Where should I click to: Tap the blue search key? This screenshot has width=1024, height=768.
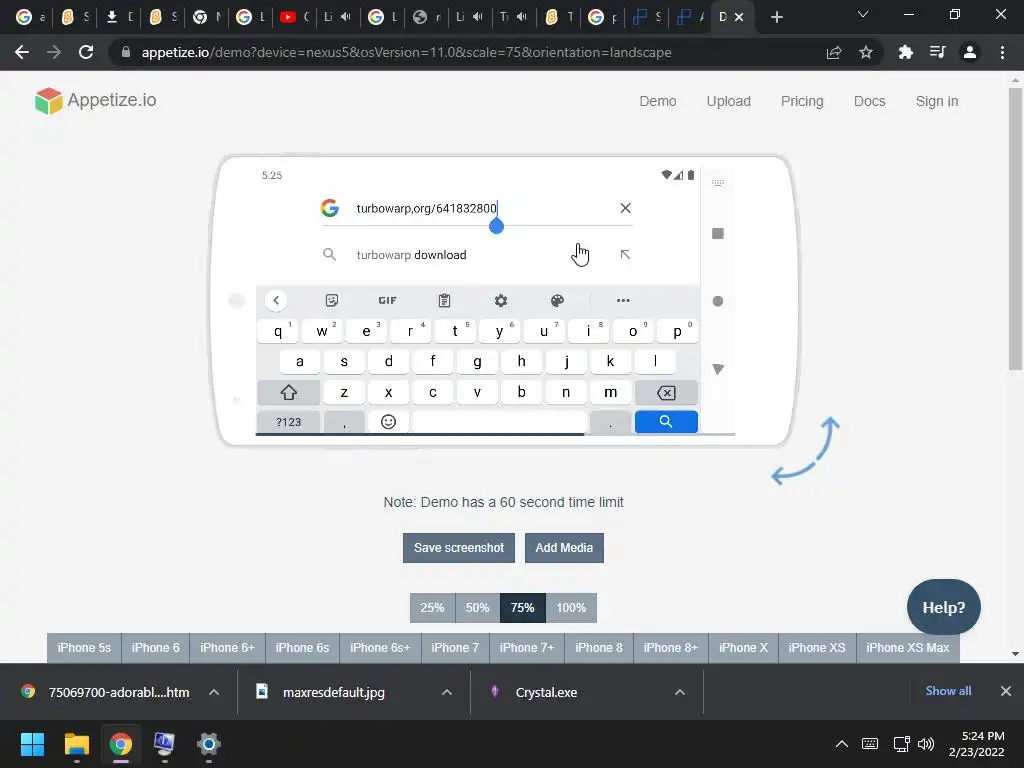pyautogui.click(x=666, y=422)
